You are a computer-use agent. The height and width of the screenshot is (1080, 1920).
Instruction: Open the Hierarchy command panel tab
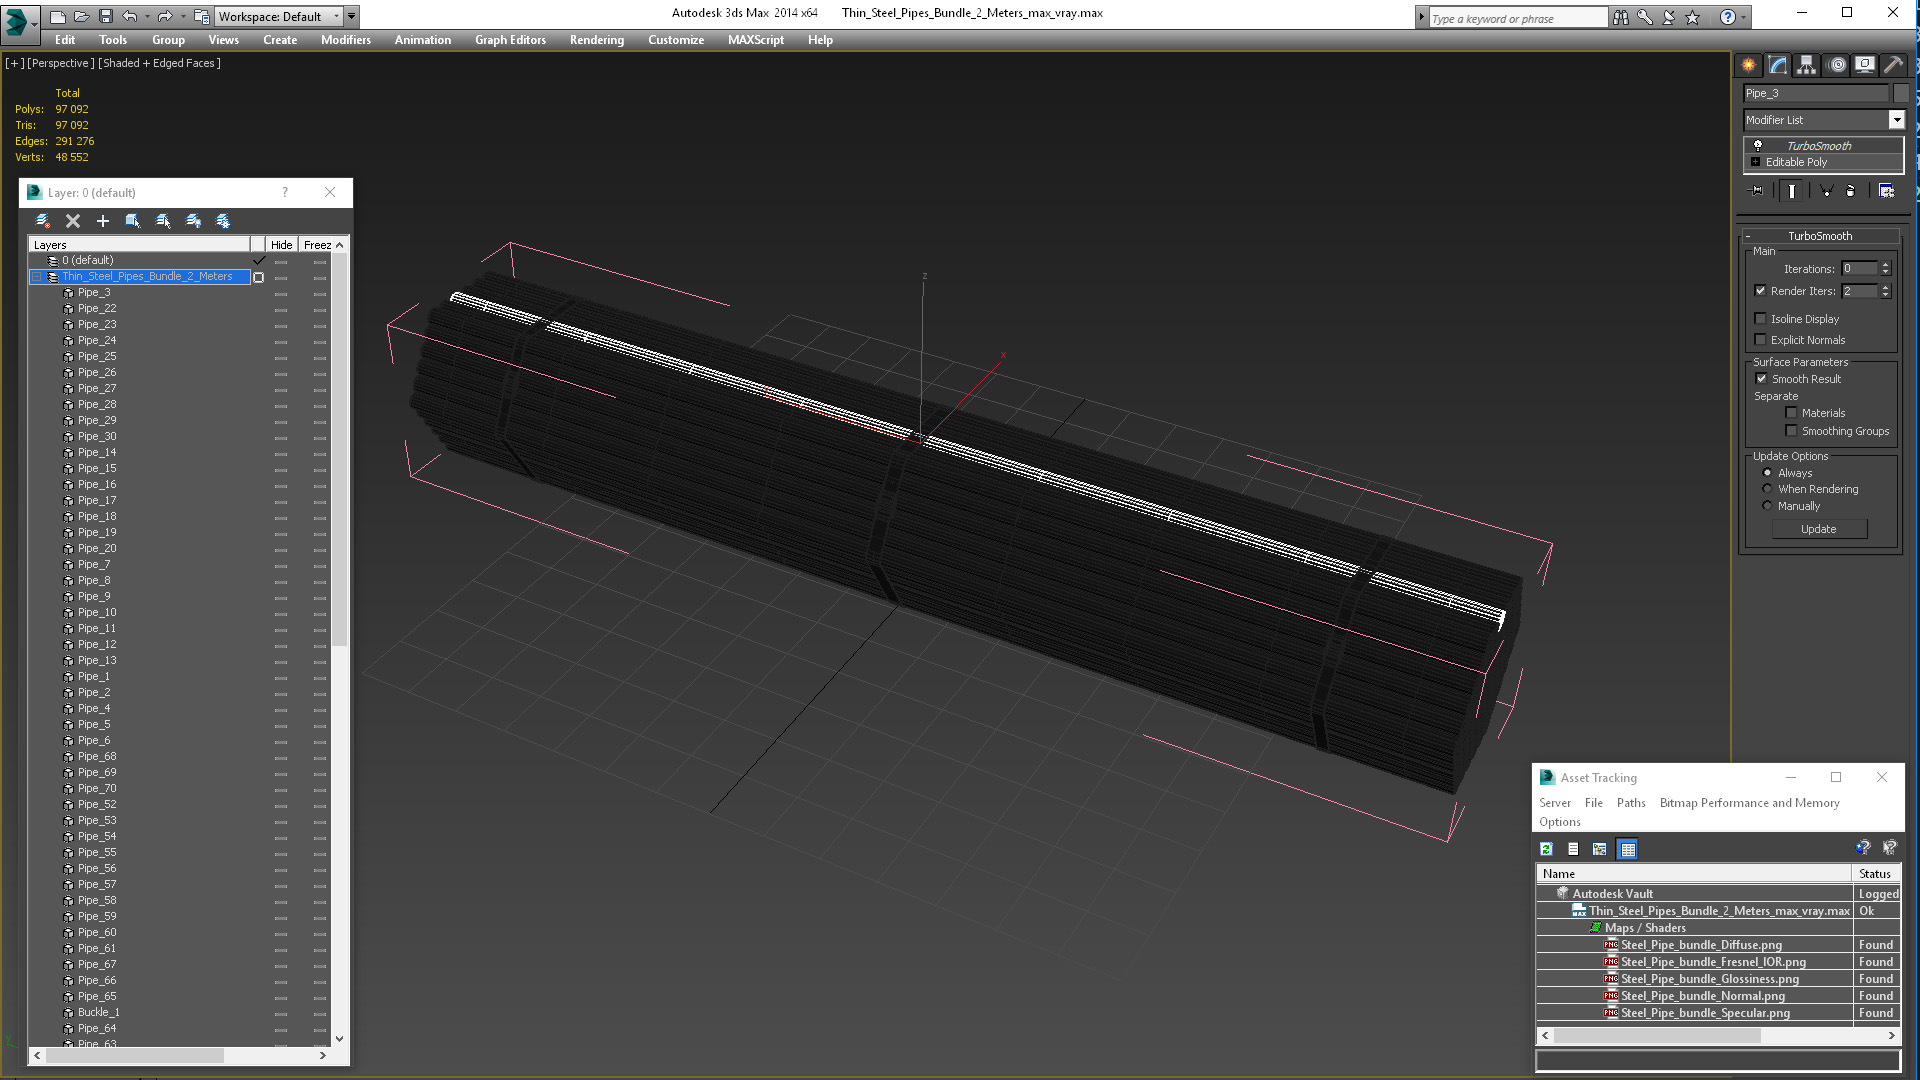coord(1806,65)
